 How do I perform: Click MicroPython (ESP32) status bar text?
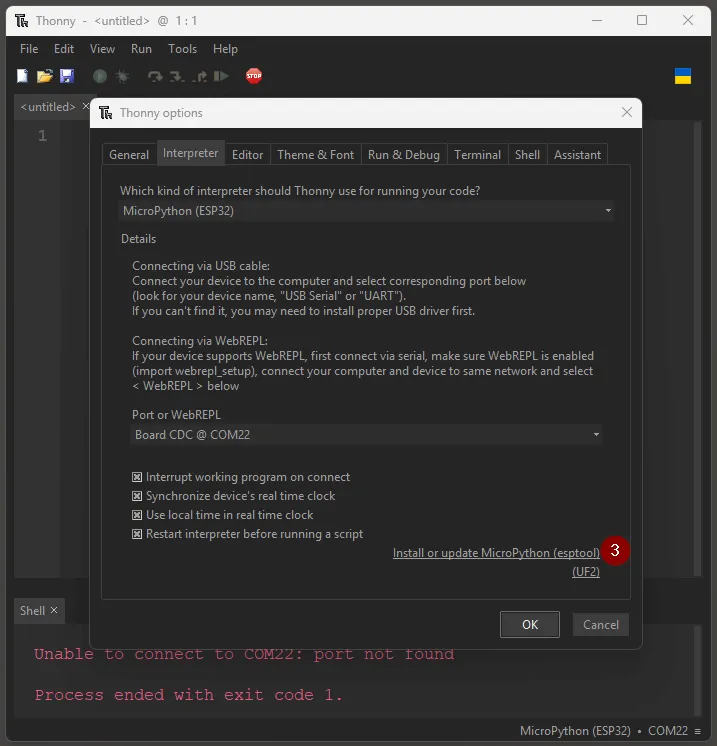pyautogui.click(x=575, y=731)
